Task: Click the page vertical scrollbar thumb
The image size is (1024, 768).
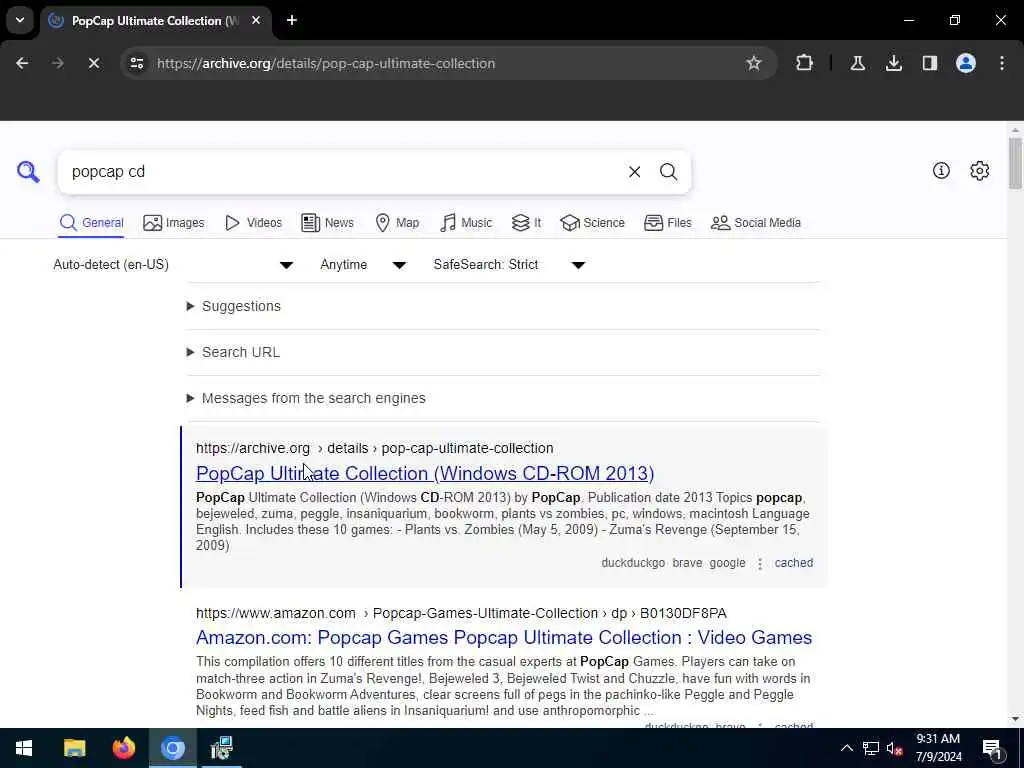Action: pos(1015,163)
